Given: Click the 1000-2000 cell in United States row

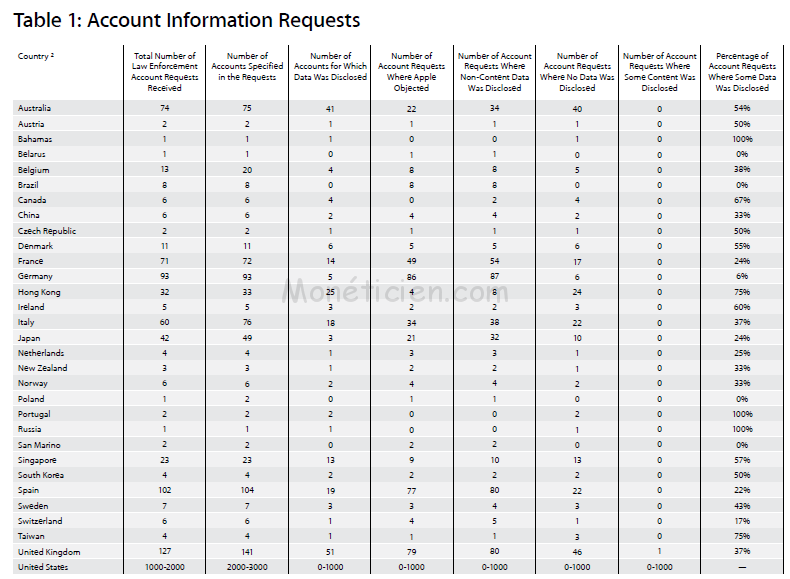Looking at the screenshot, I should (164, 567).
